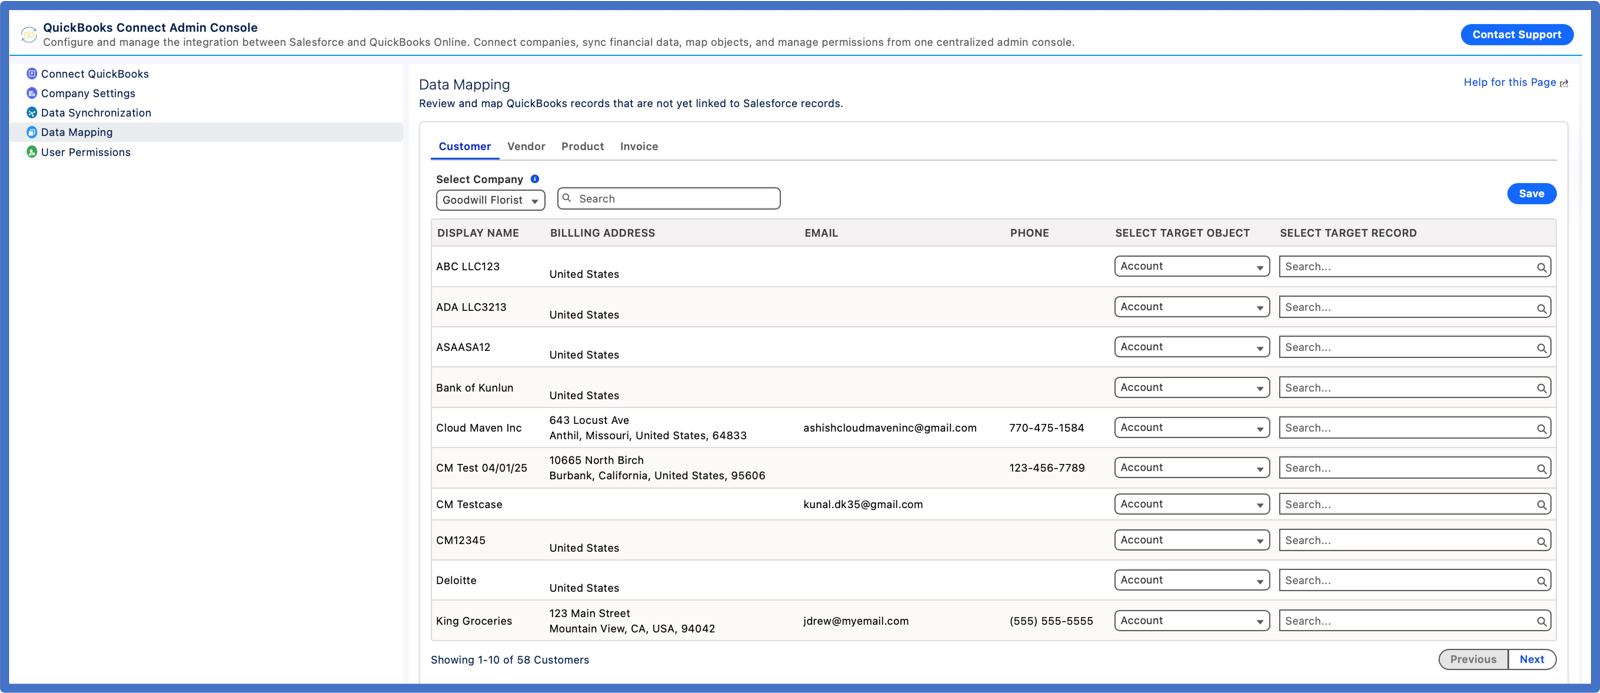Viewport: 1600px width, 693px height.
Task: Click the Connect QuickBooks sidebar icon
Action: pos(32,74)
